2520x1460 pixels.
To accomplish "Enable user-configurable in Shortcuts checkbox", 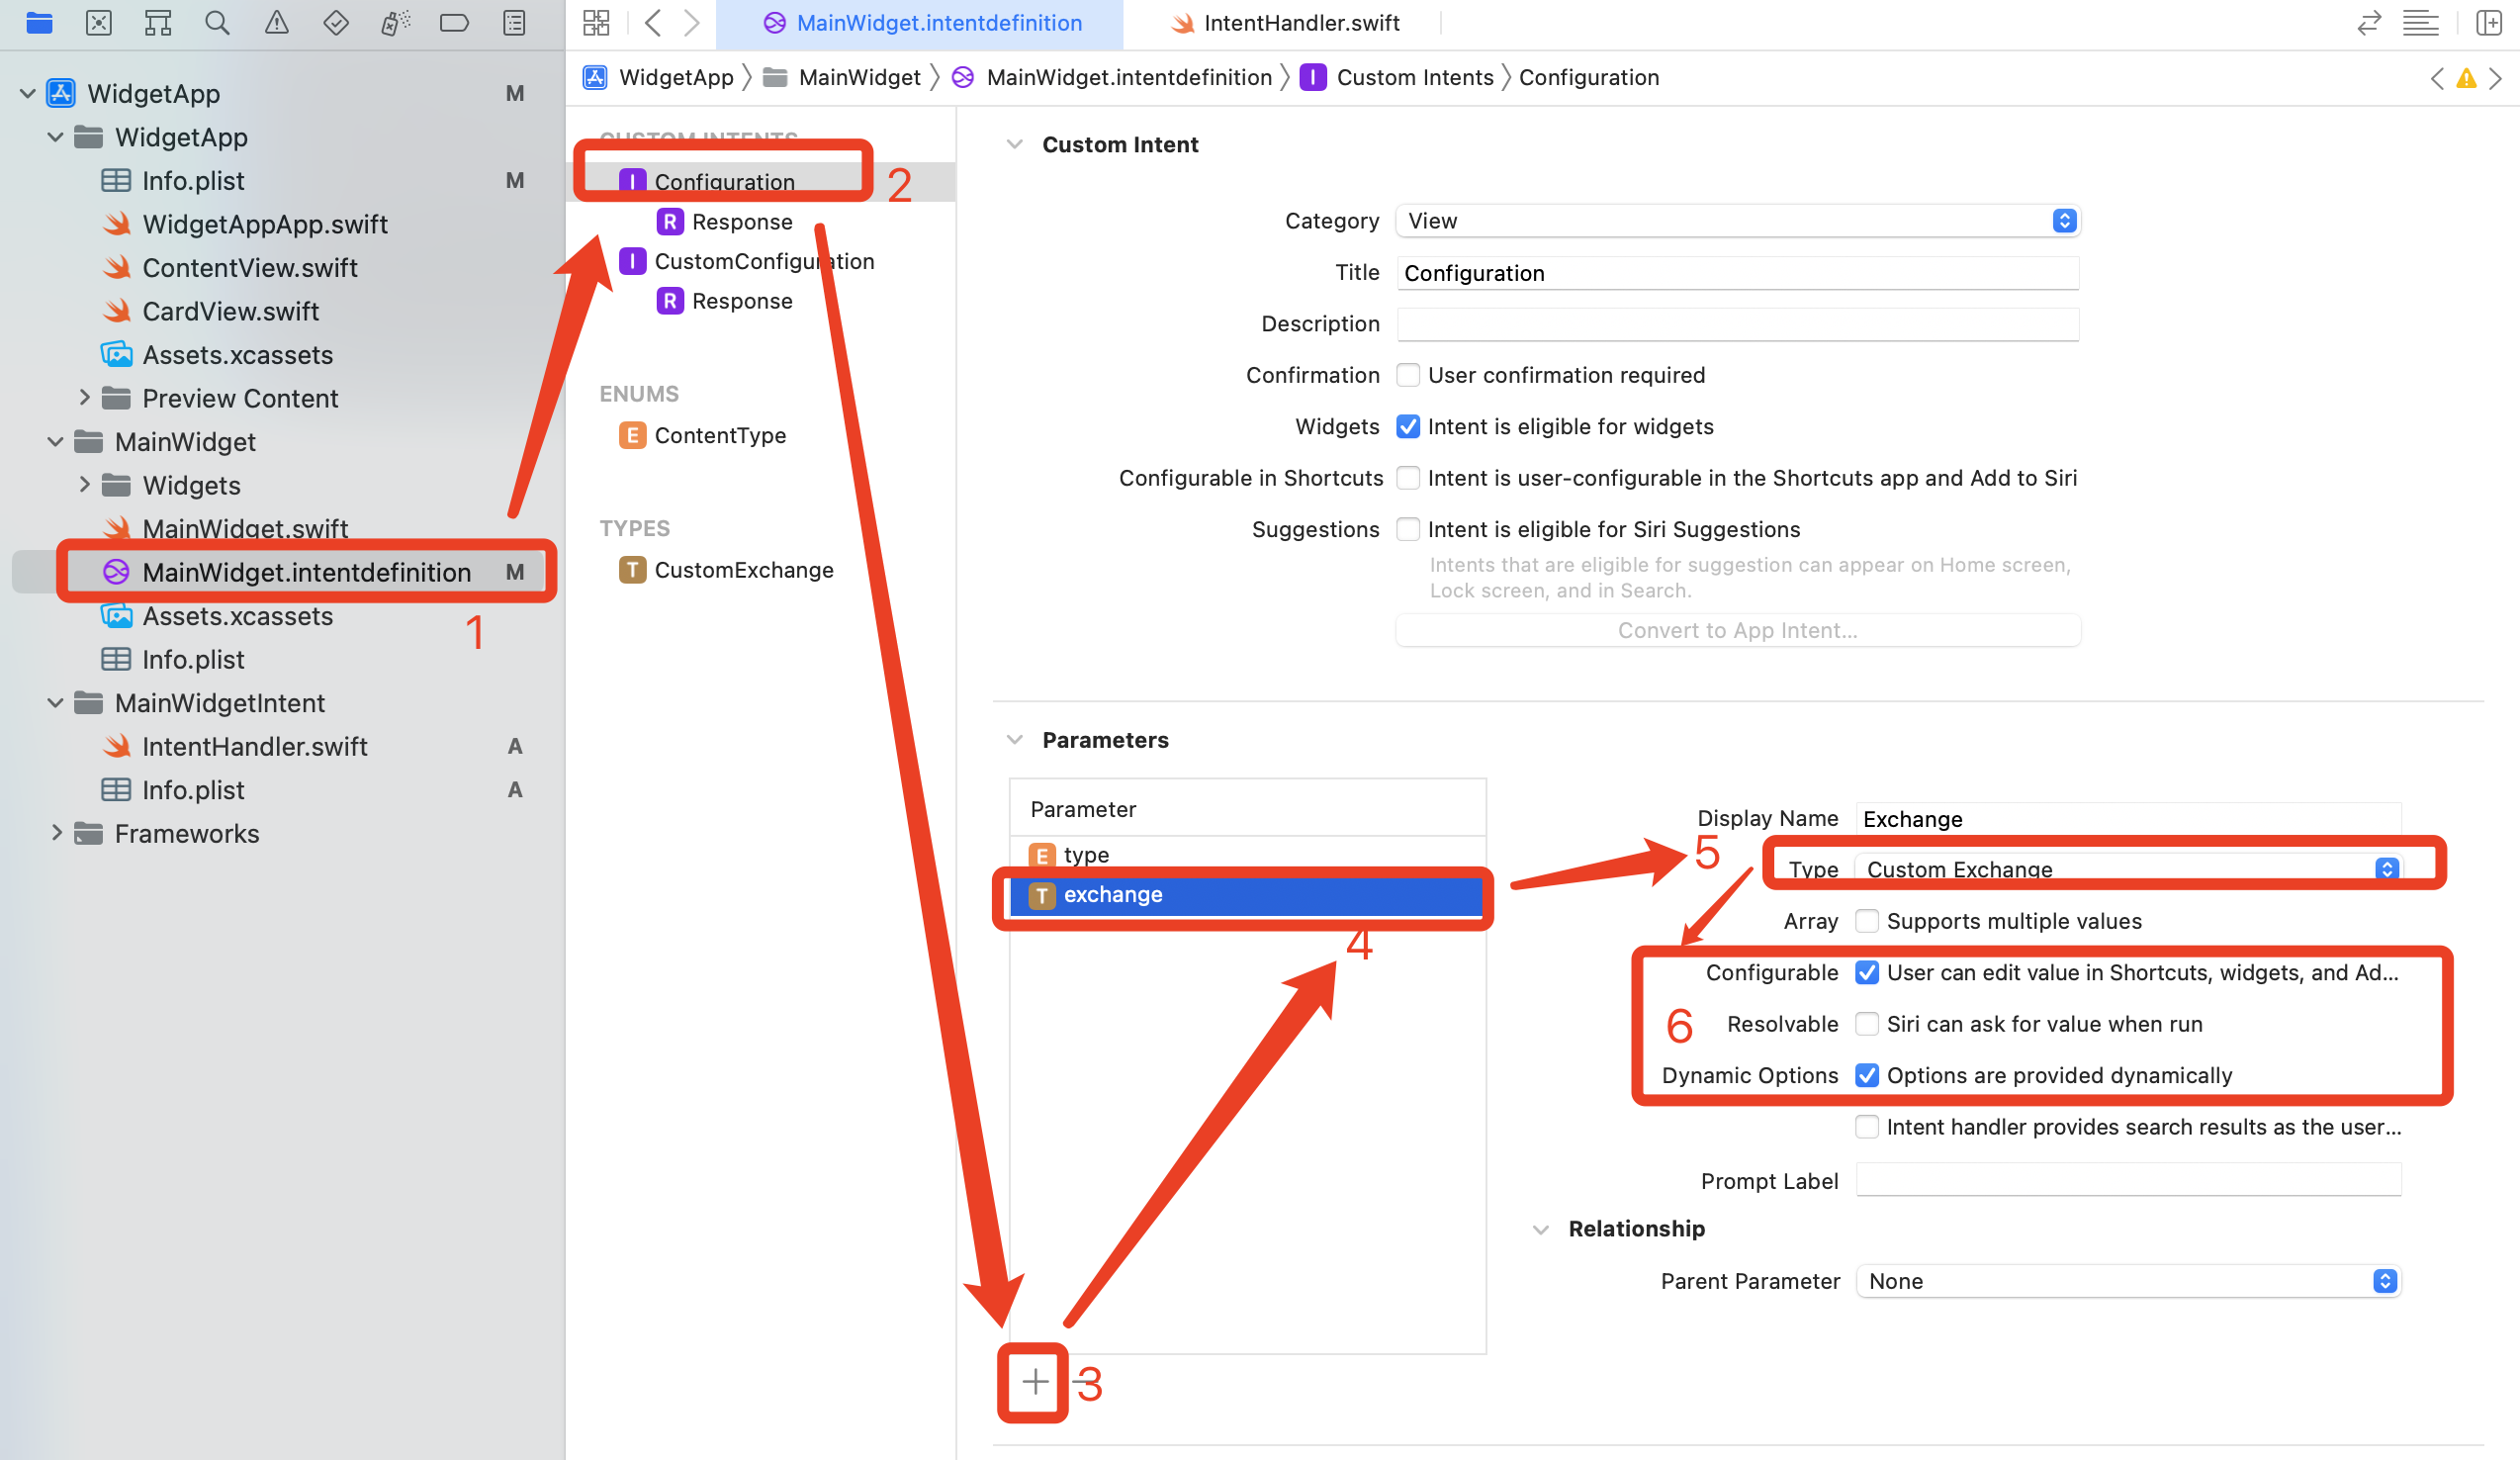I will coord(1408,478).
